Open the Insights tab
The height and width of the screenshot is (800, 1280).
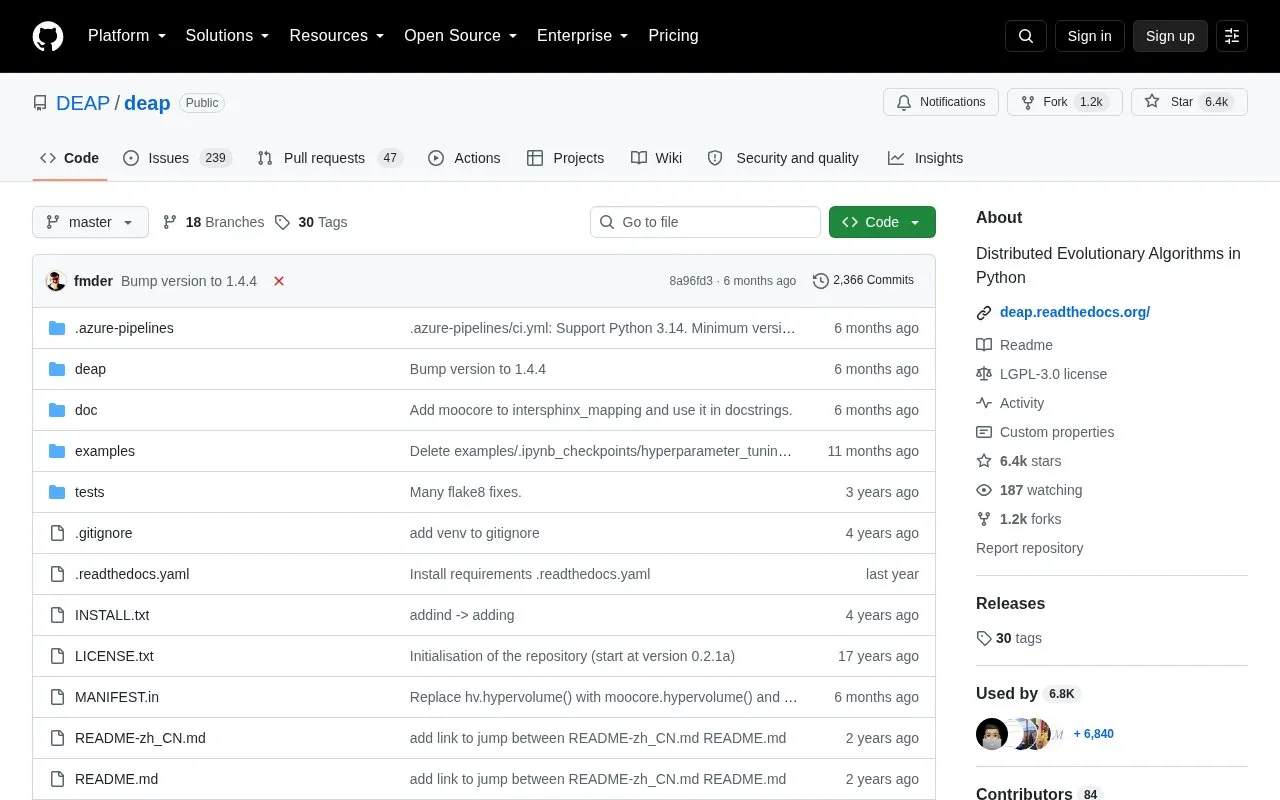(925, 158)
